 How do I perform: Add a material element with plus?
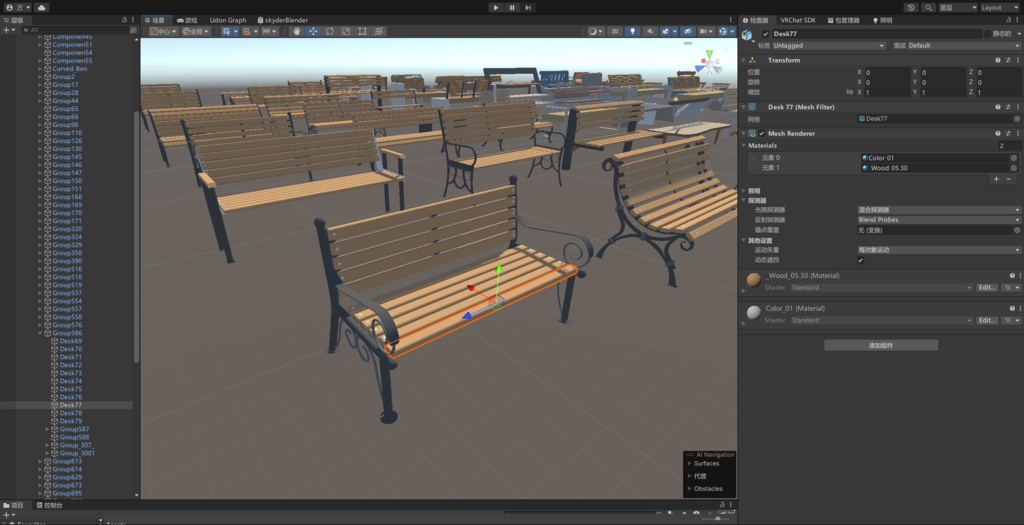point(996,179)
